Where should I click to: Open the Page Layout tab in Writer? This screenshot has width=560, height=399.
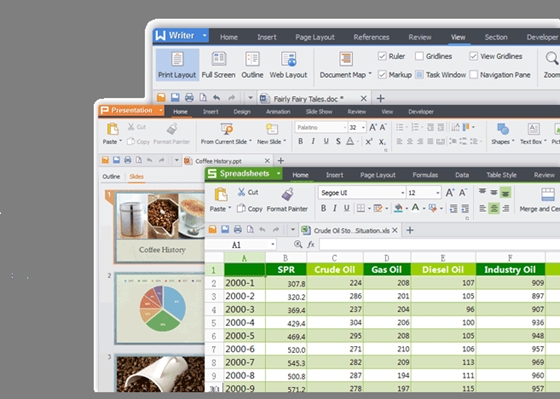coord(315,37)
